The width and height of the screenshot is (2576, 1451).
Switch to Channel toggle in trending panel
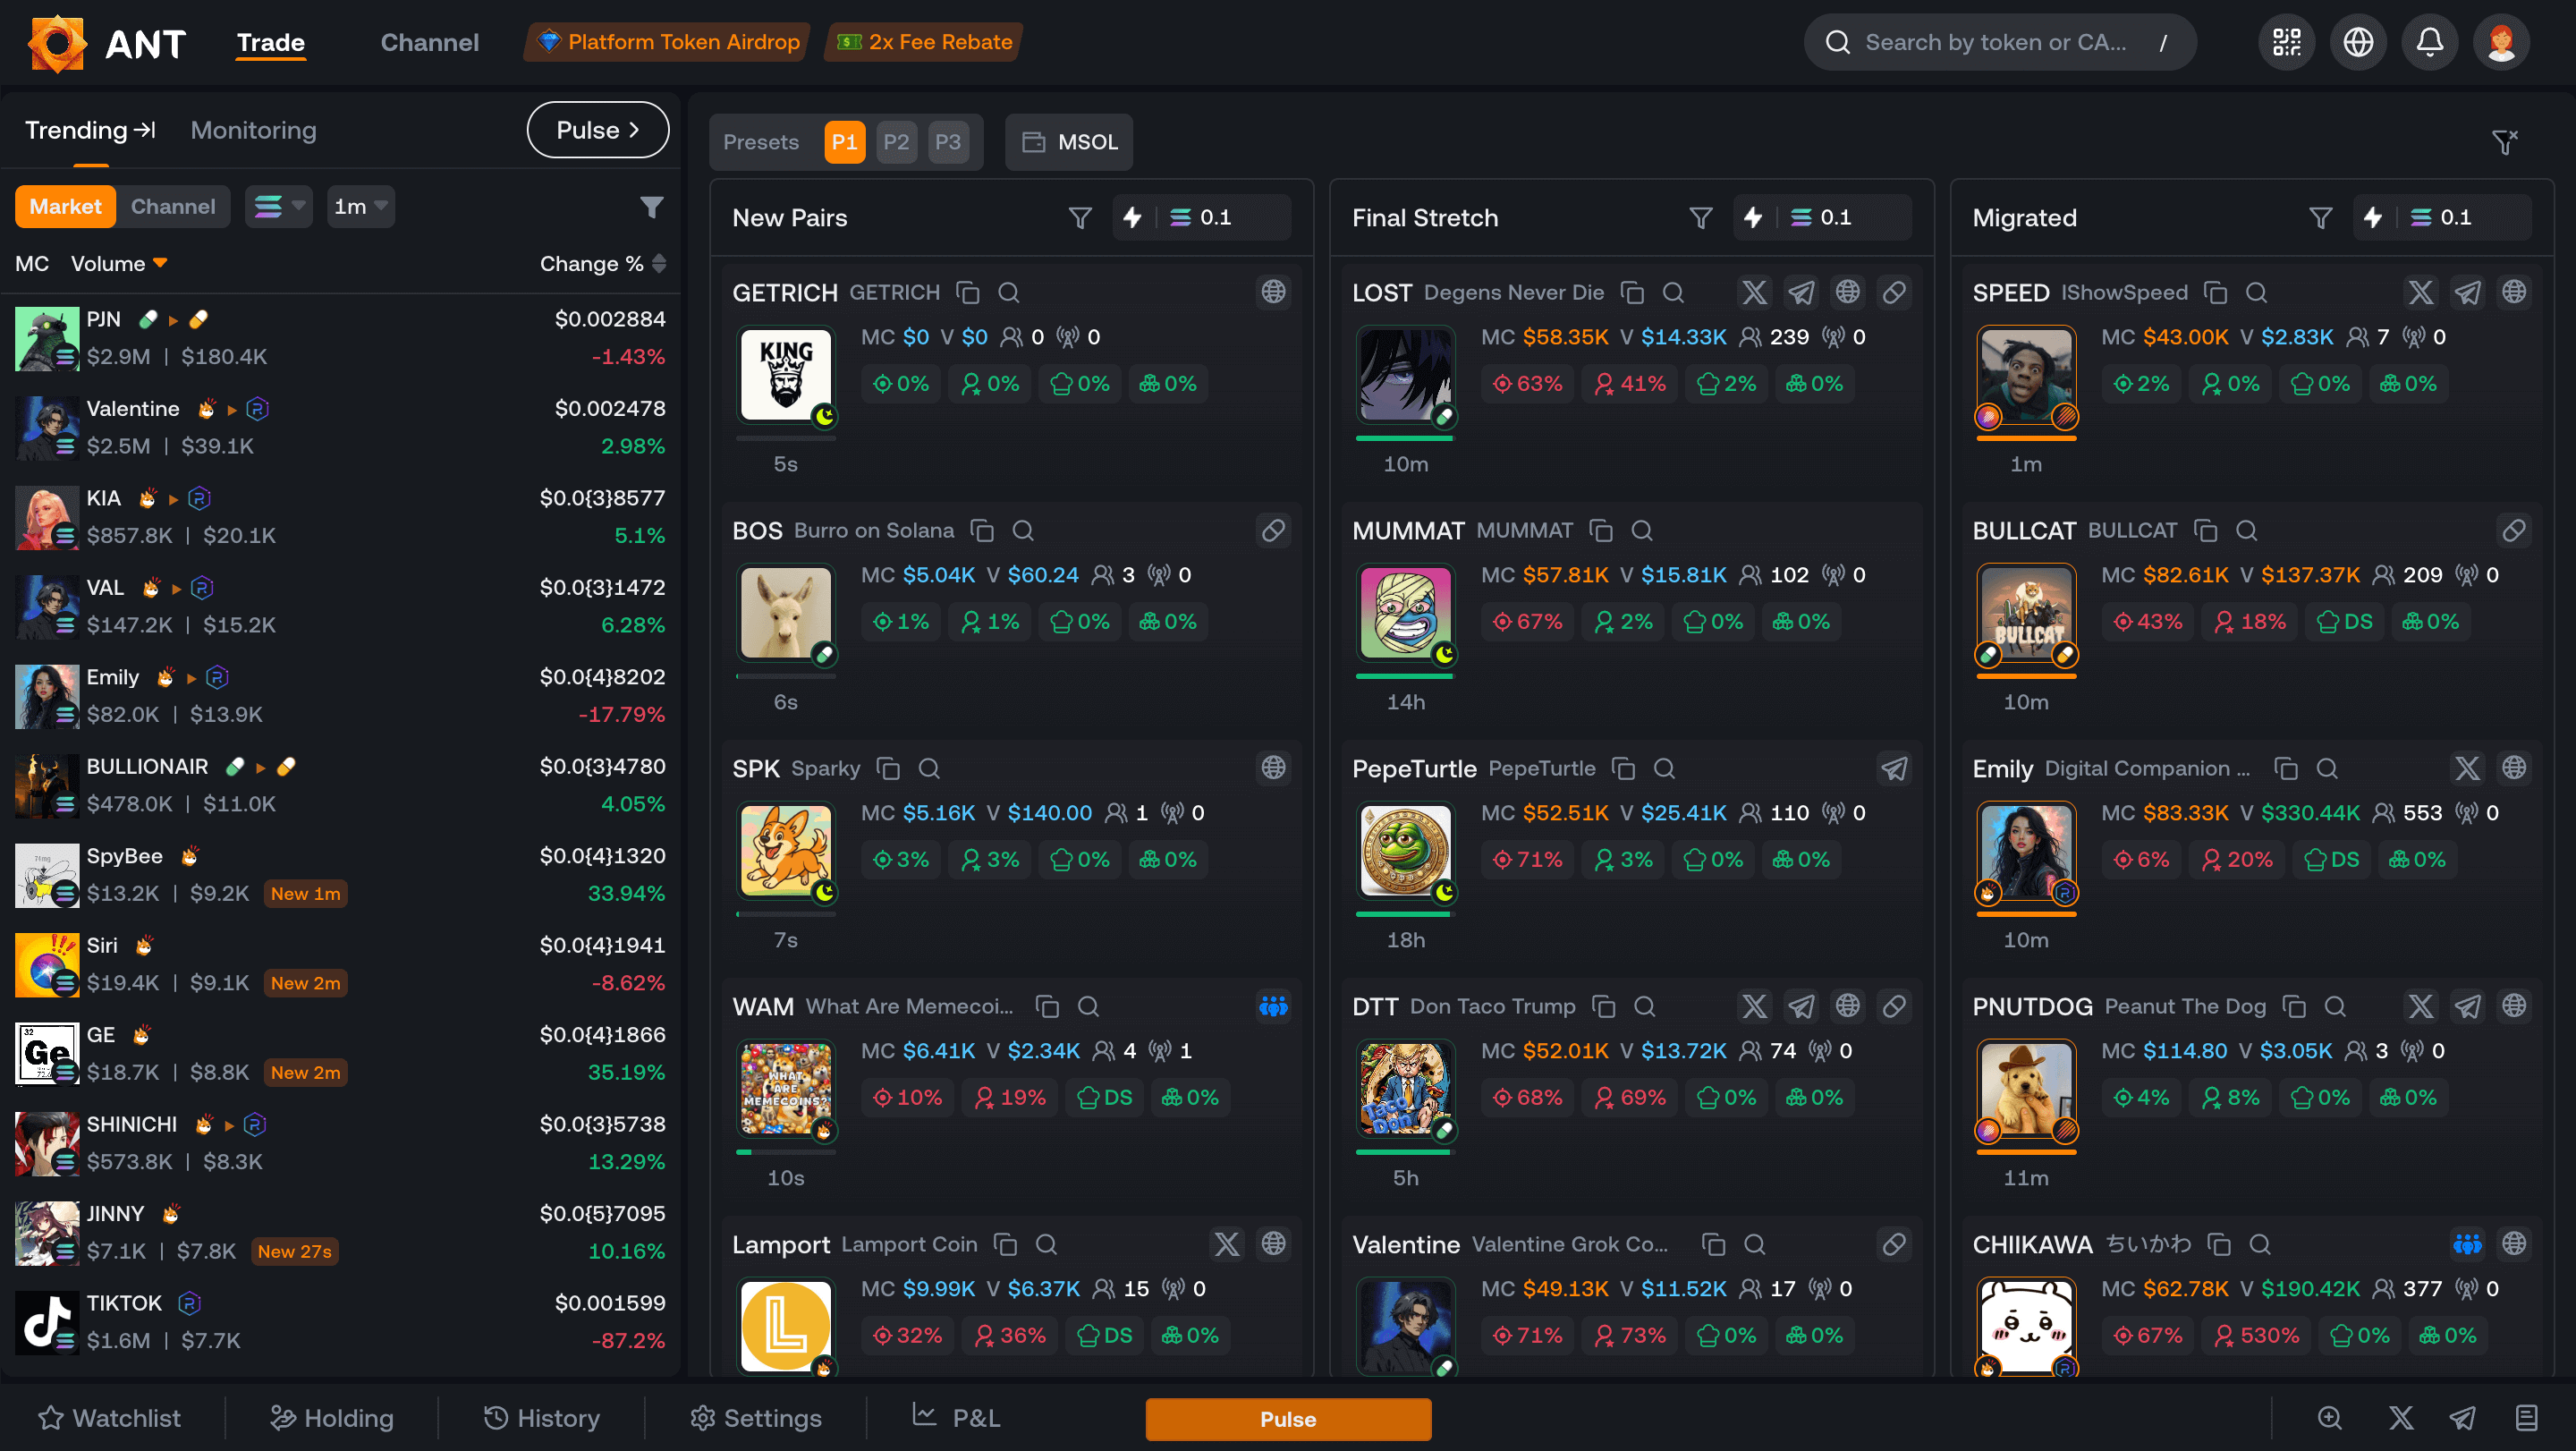point(173,207)
